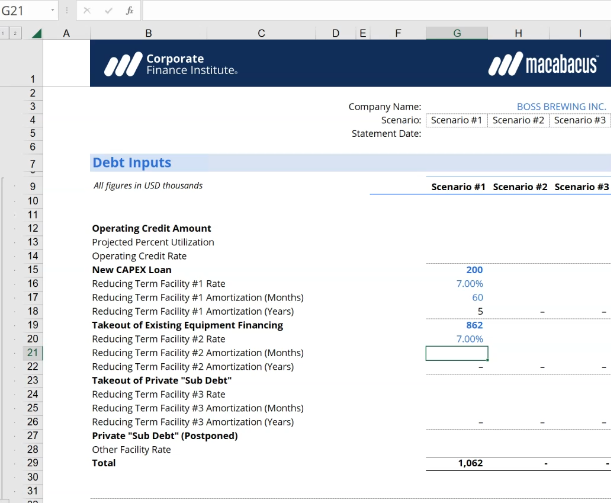Select column G header
The width and height of the screenshot is (611, 503).
coord(457,33)
